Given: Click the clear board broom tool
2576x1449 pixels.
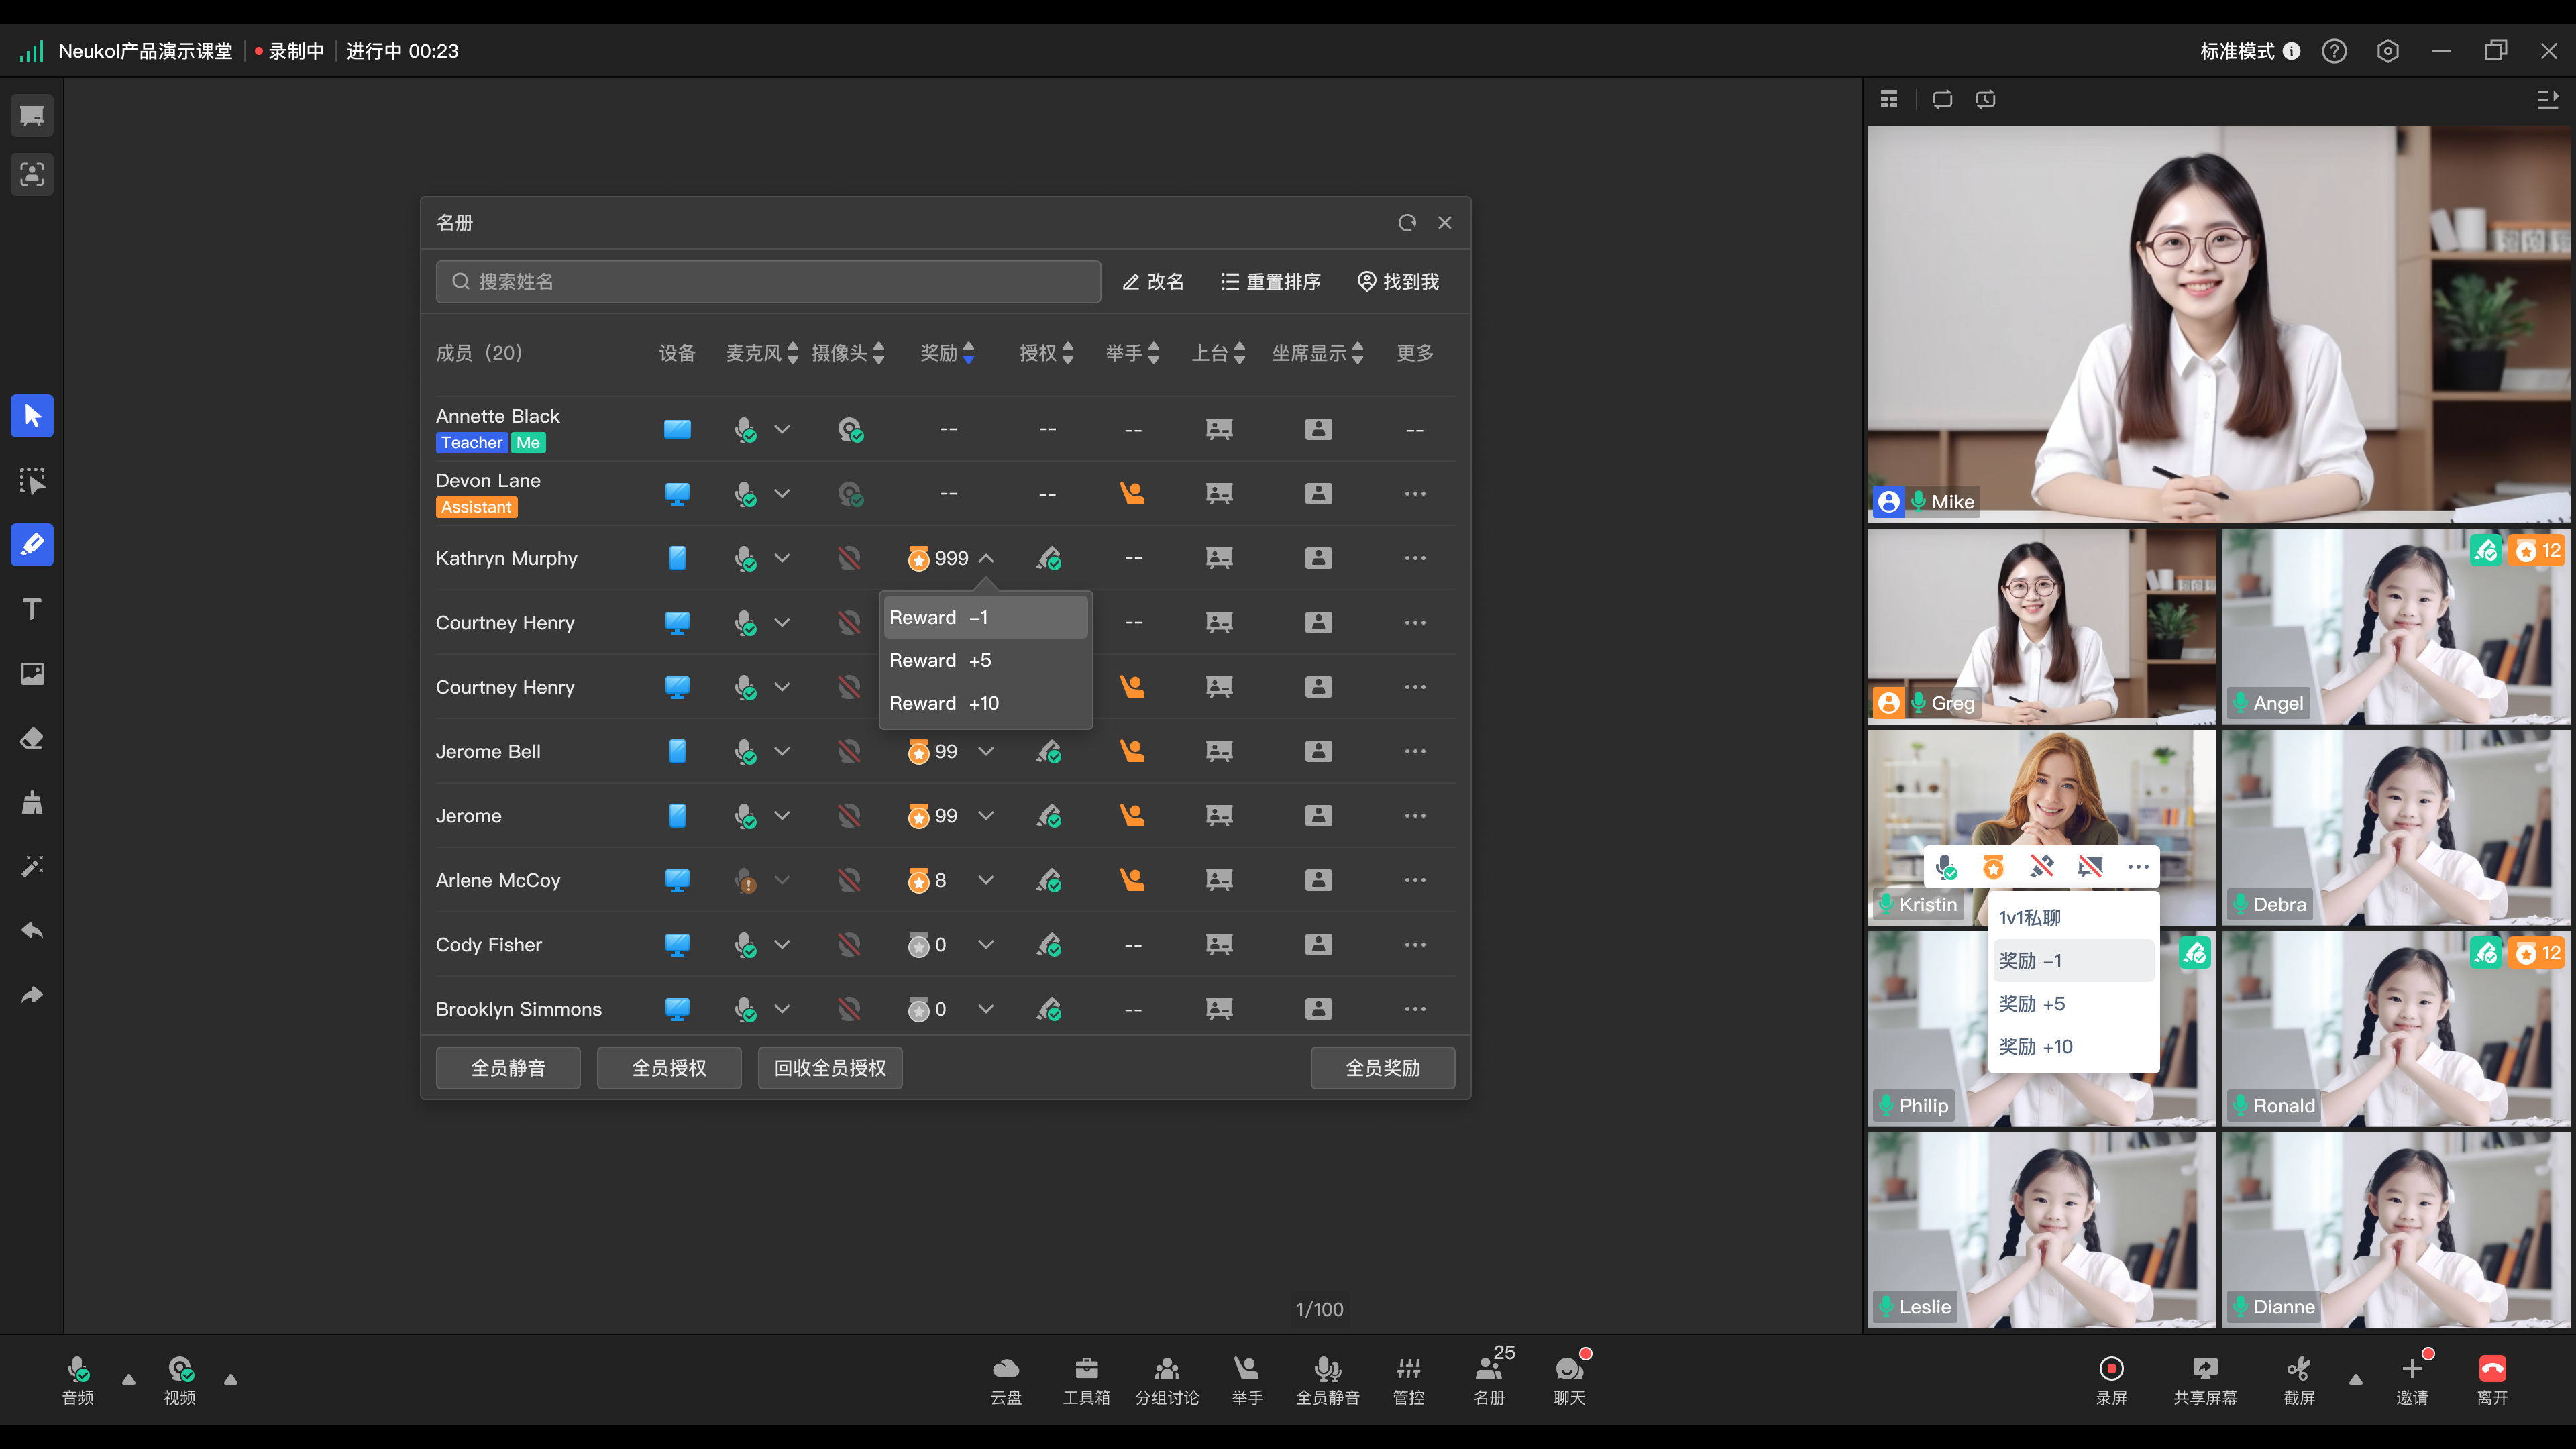Looking at the screenshot, I should click(32, 802).
